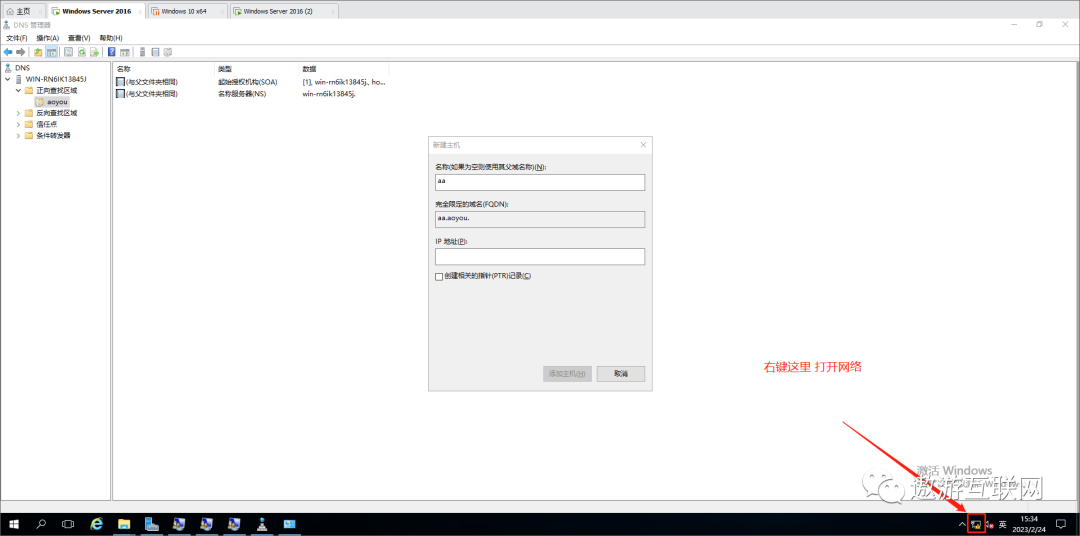The height and width of the screenshot is (536, 1080).
Task: Launch Internet Explorer from taskbar
Action: coord(97,524)
